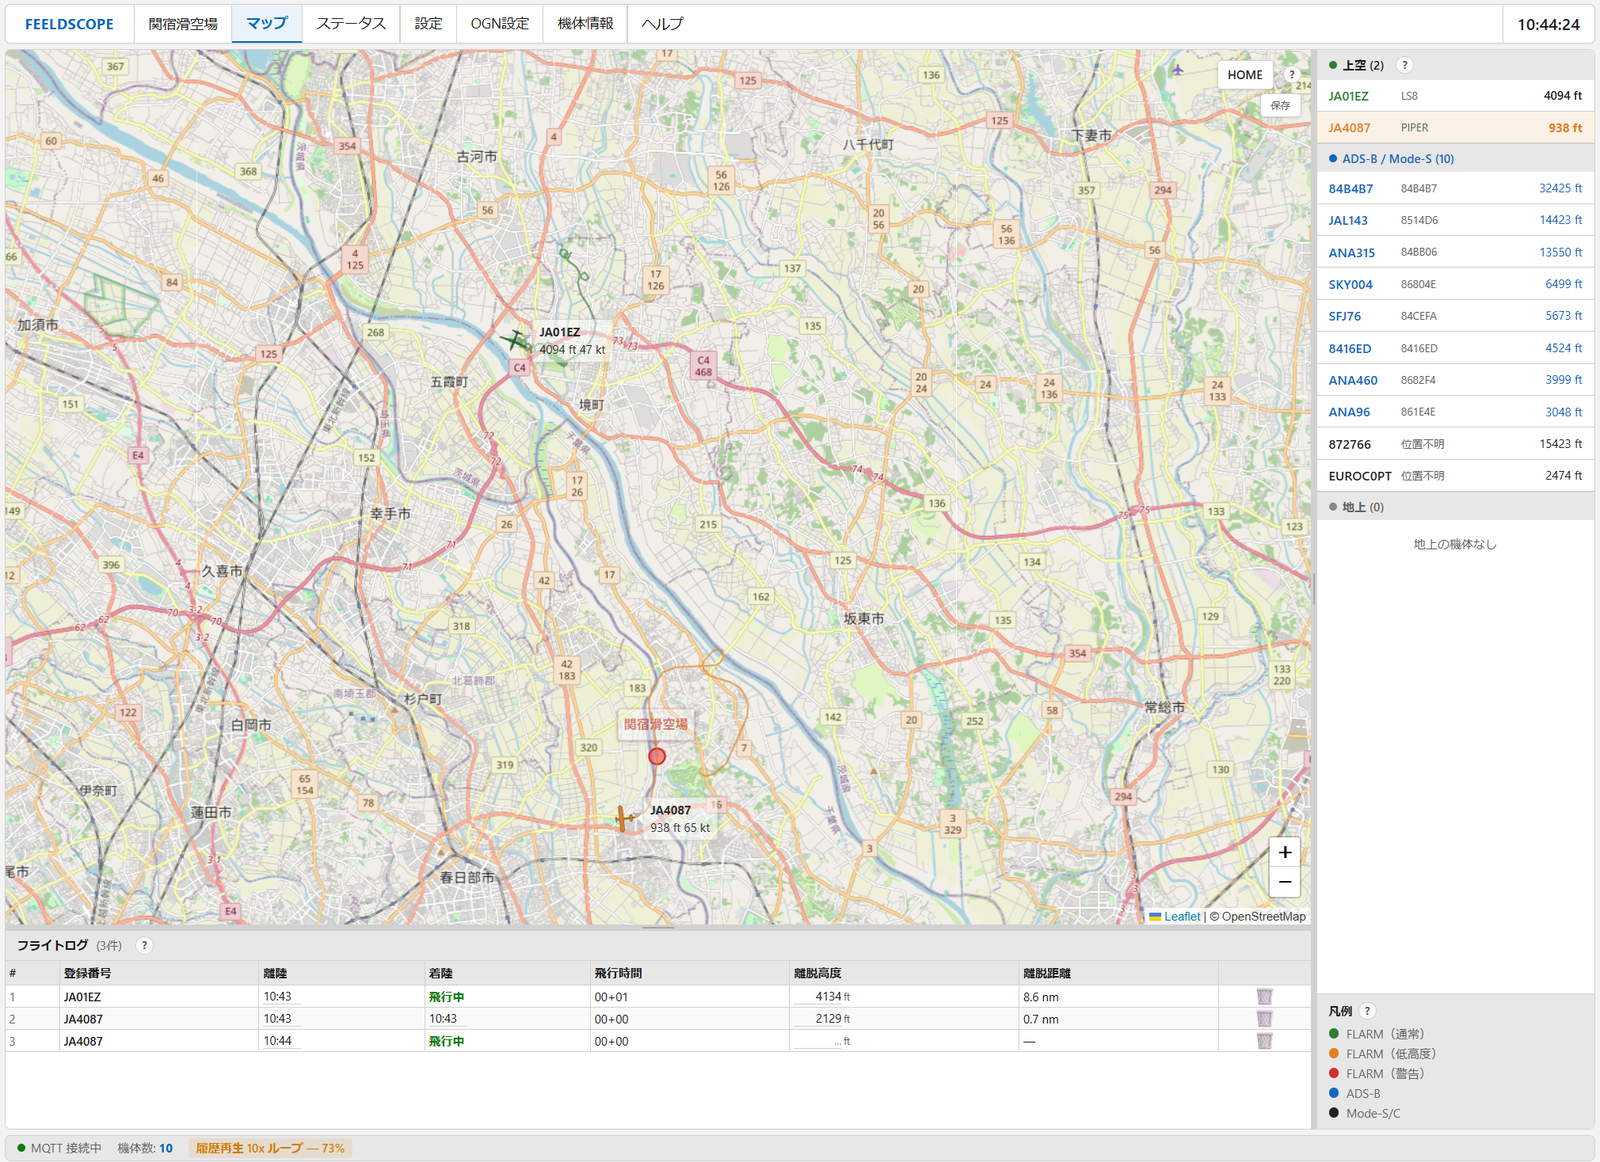Select aircraft 84B4B7 at 32425 ft
The image size is (1600, 1162).
click(x=1455, y=188)
